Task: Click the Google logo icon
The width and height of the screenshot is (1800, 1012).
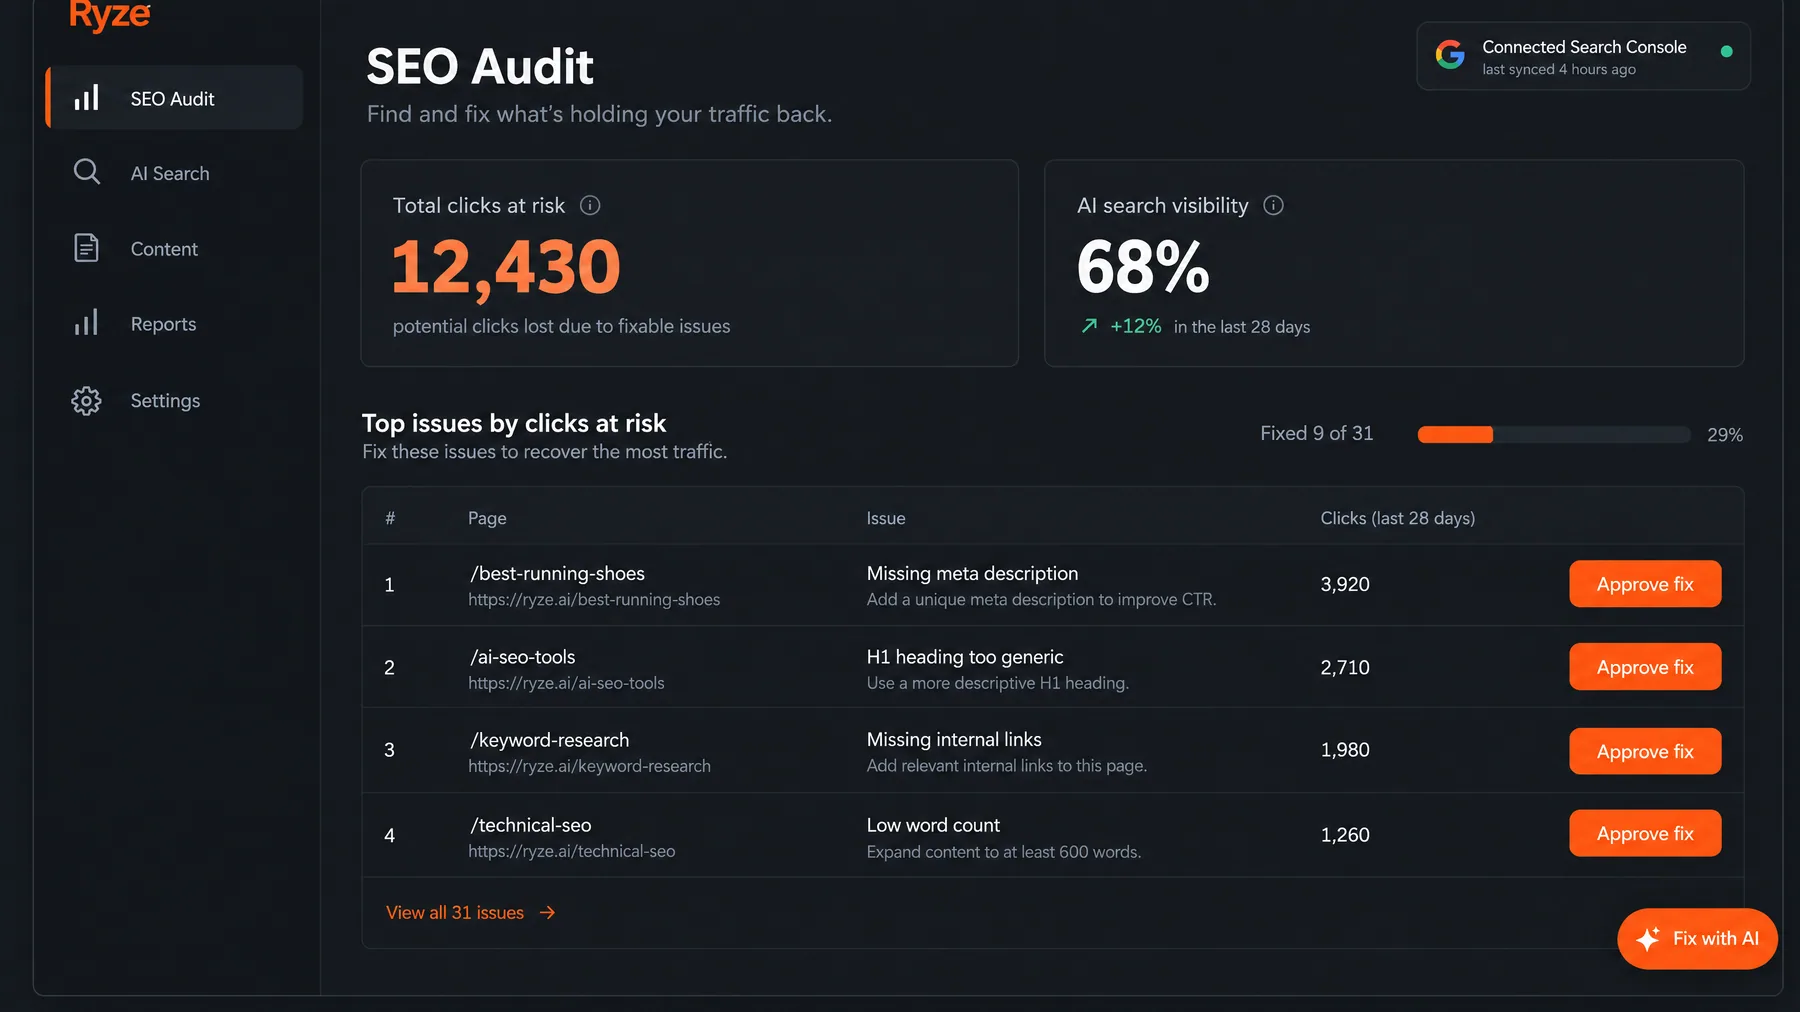Action: (1450, 54)
